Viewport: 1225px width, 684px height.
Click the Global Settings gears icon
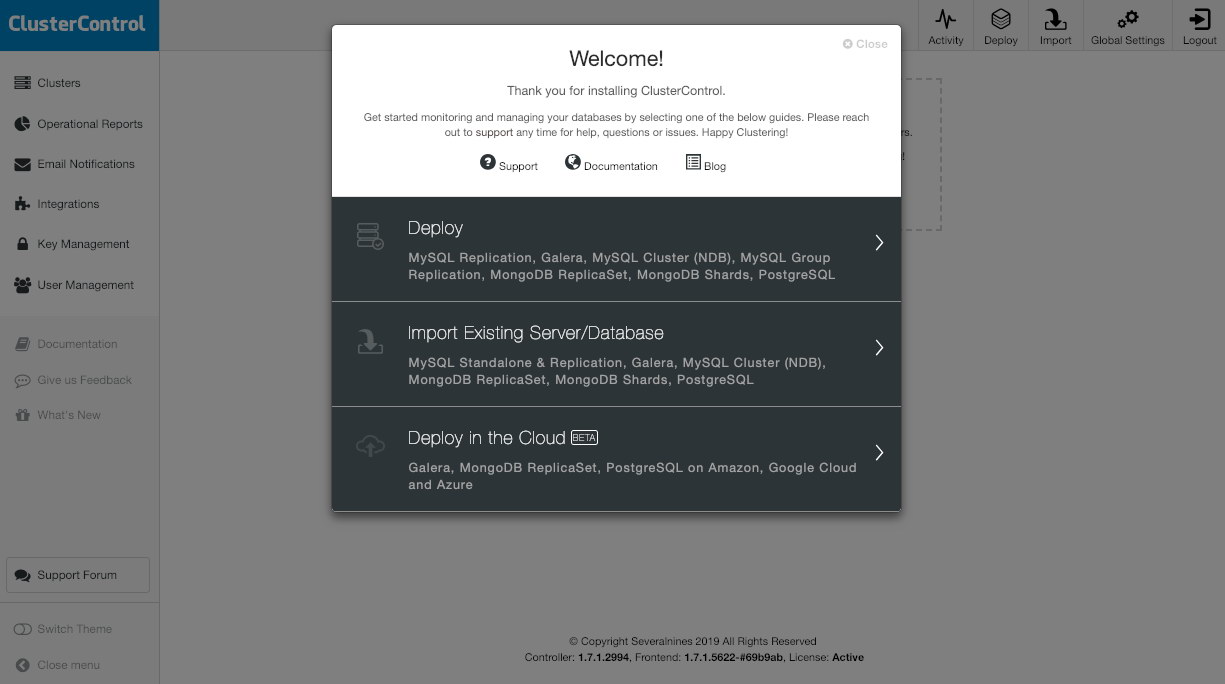point(1128,19)
